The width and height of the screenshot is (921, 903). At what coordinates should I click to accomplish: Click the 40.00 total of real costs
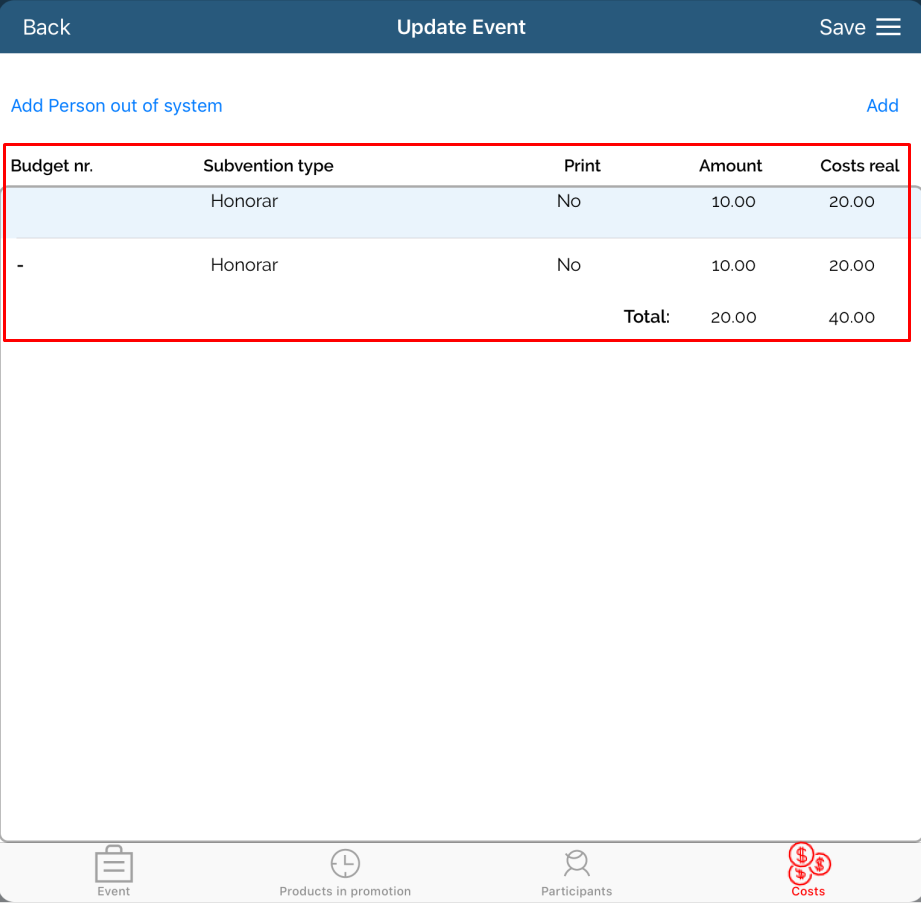851,318
